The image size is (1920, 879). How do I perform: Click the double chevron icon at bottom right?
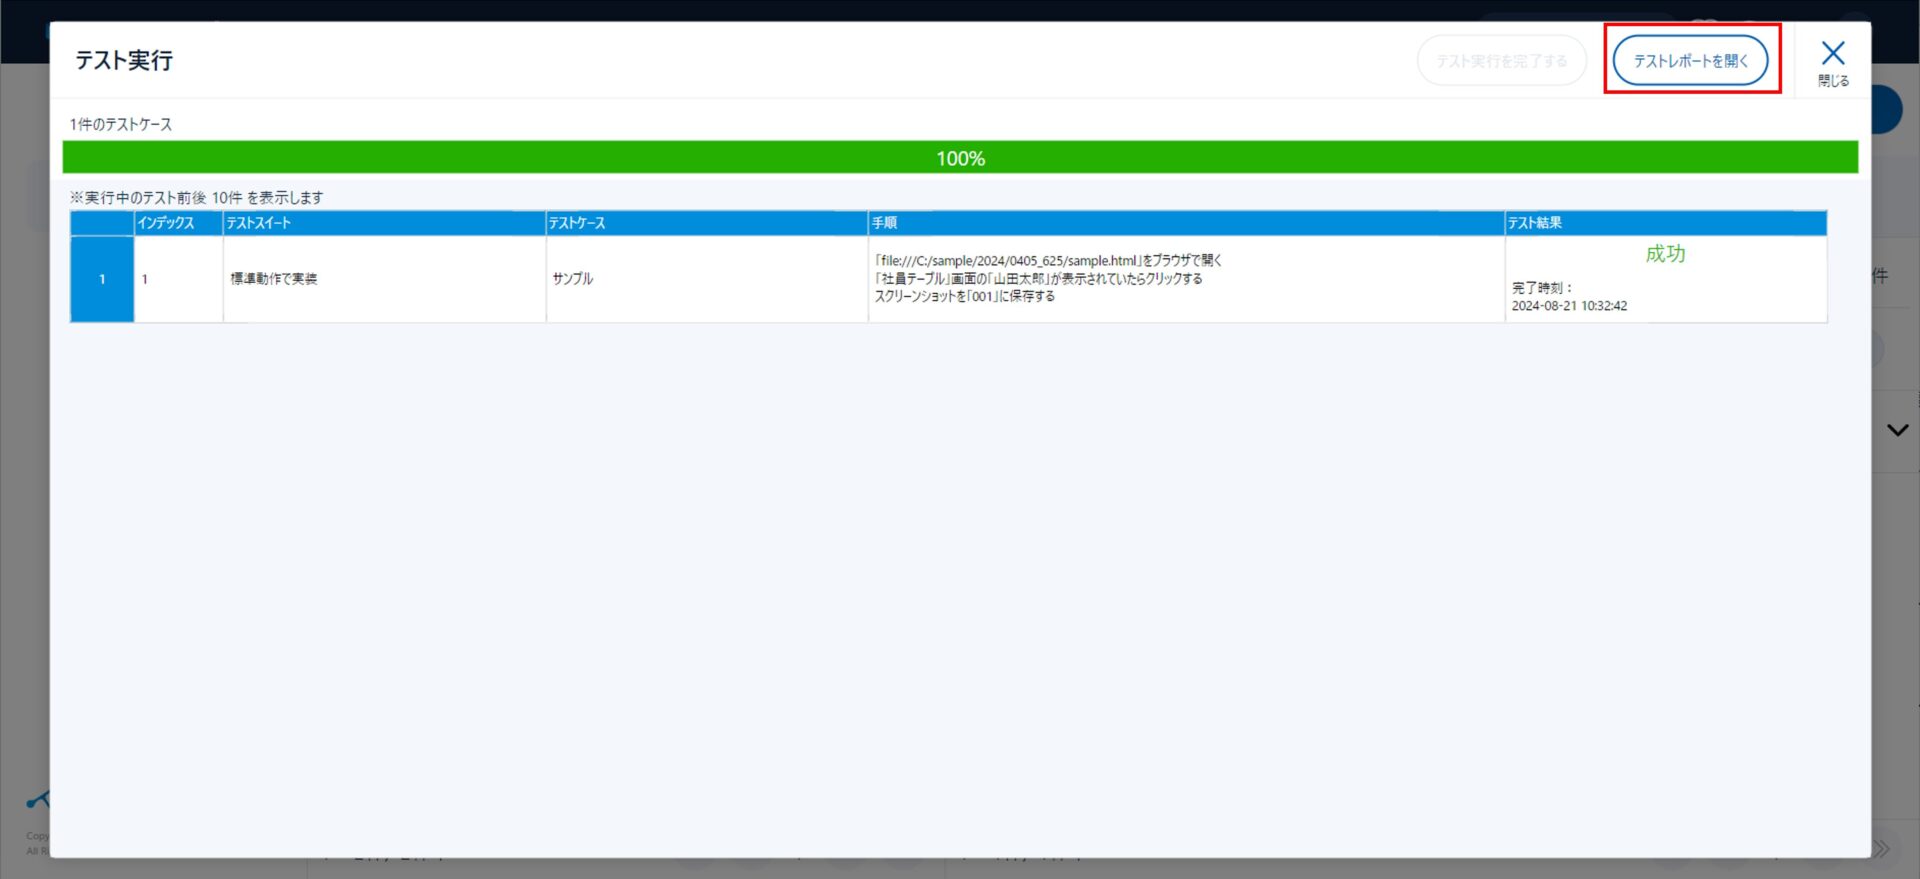point(1882,849)
